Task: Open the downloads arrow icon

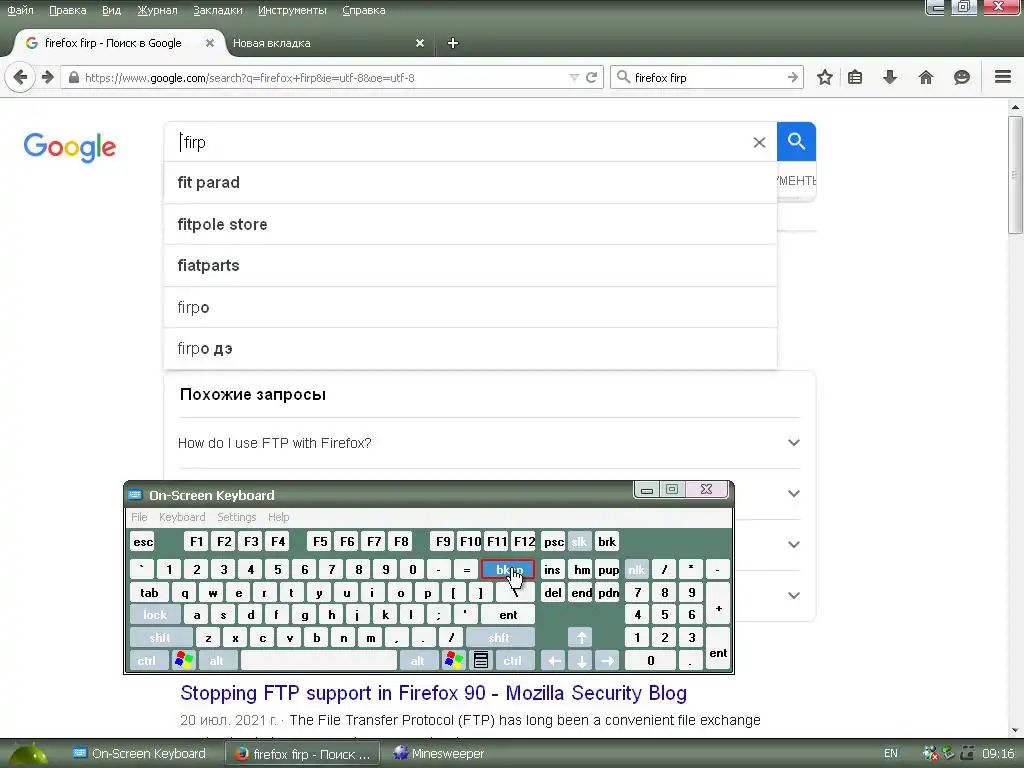Action: point(890,78)
